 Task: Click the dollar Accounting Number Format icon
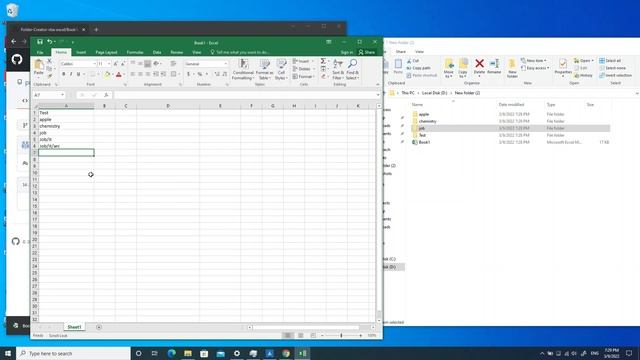pos(189,74)
